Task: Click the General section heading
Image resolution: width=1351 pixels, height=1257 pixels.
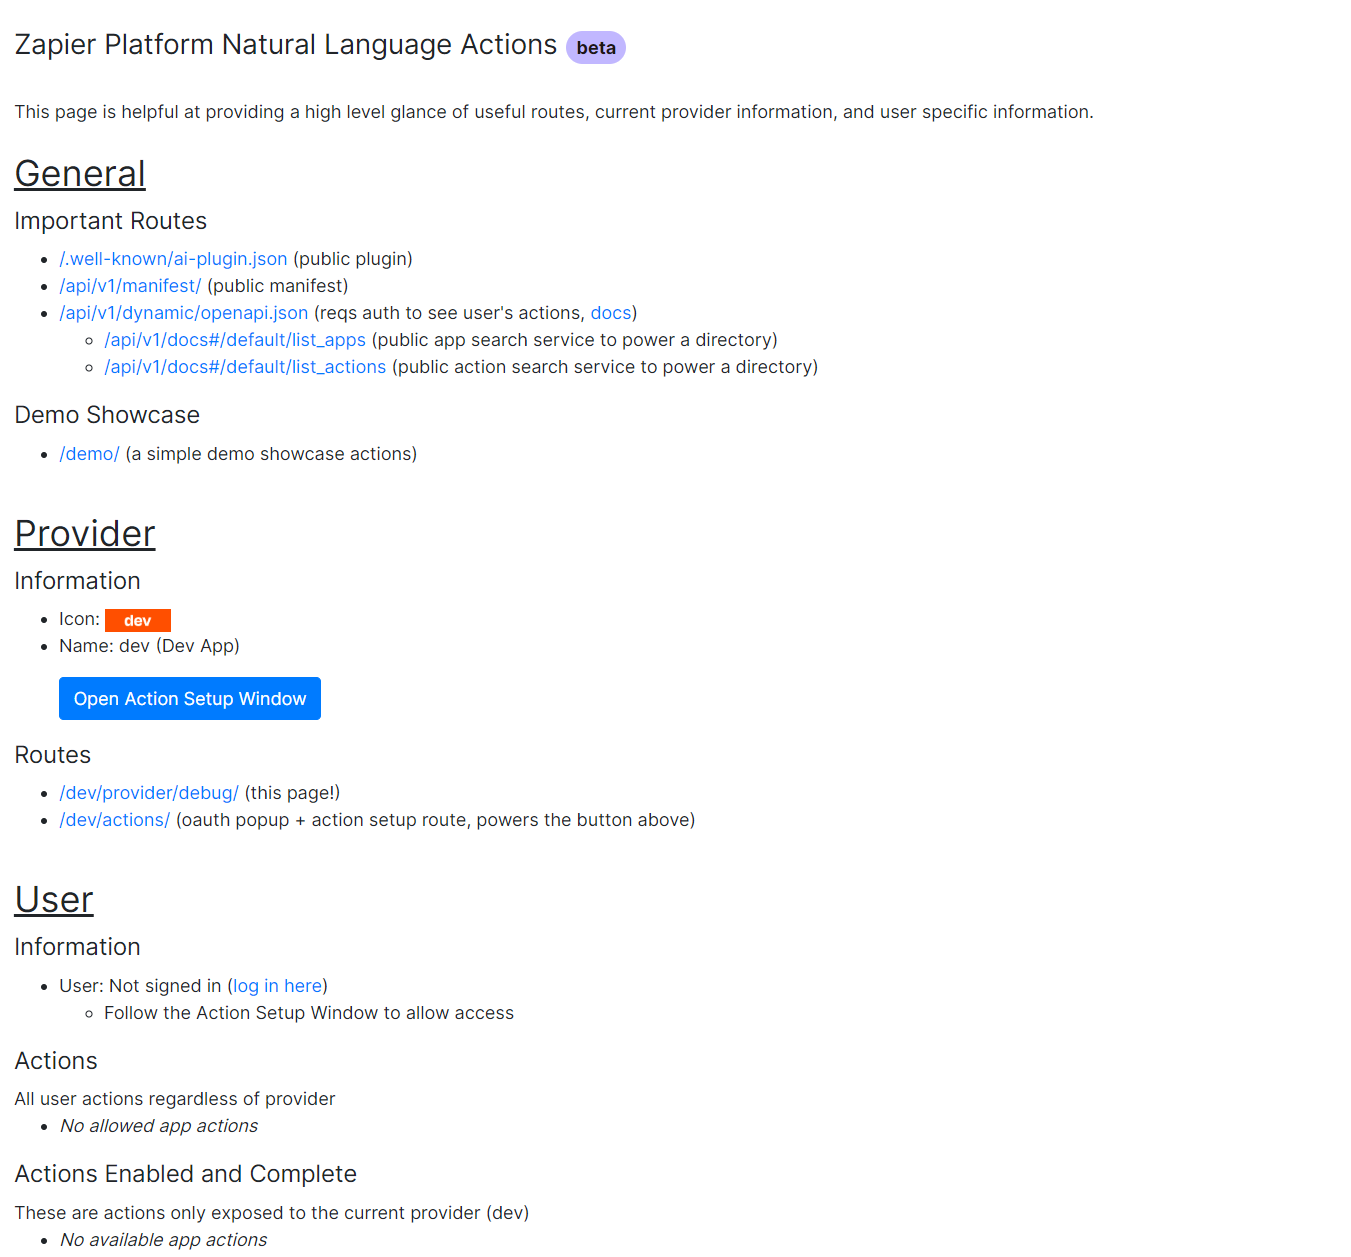Action: tap(79, 173)
